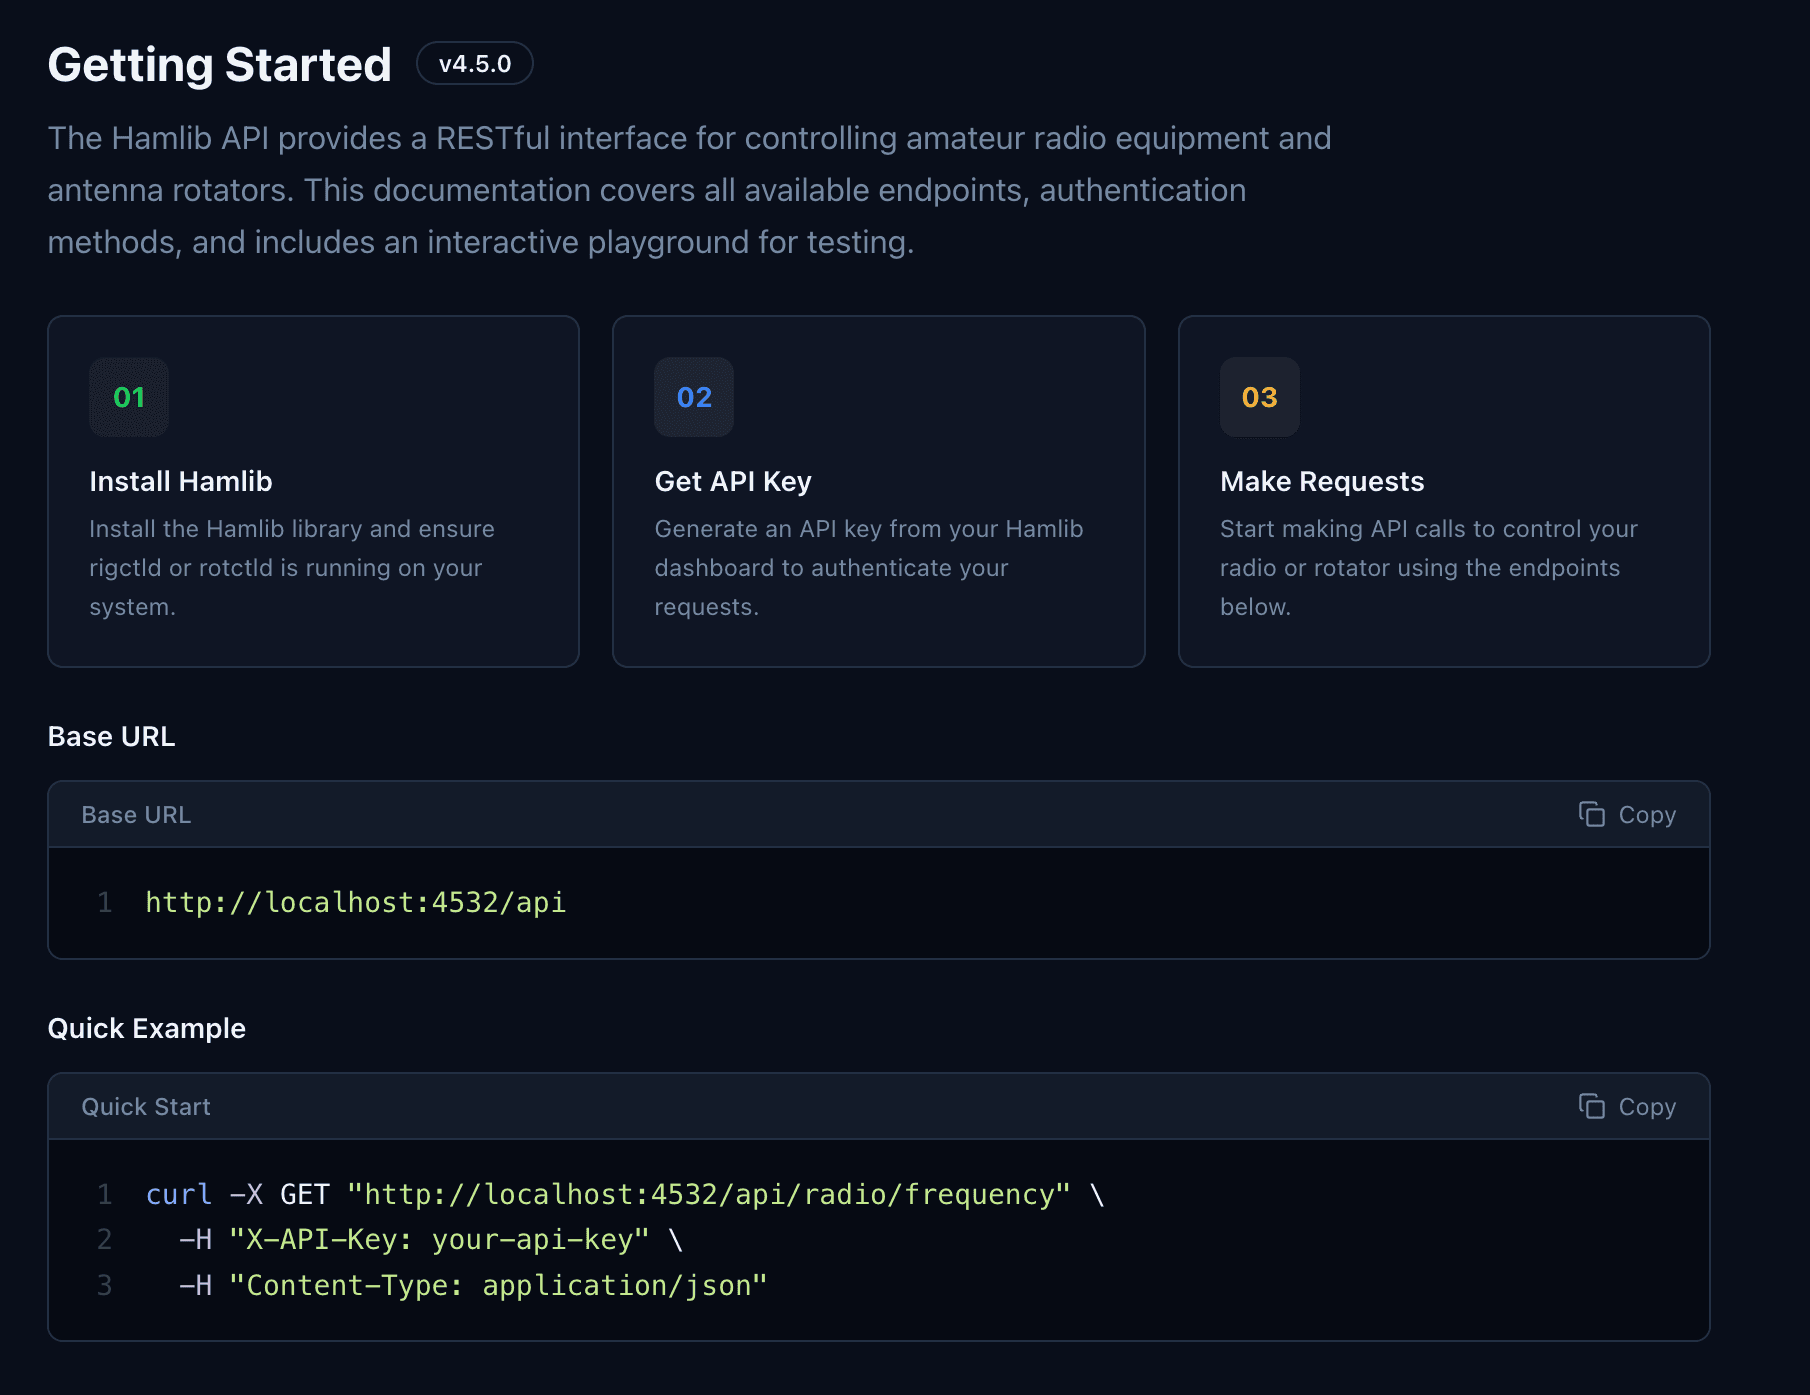Open the Make Requests step card
The height and width of the screenshot is (1395, 1810).
1444,490
